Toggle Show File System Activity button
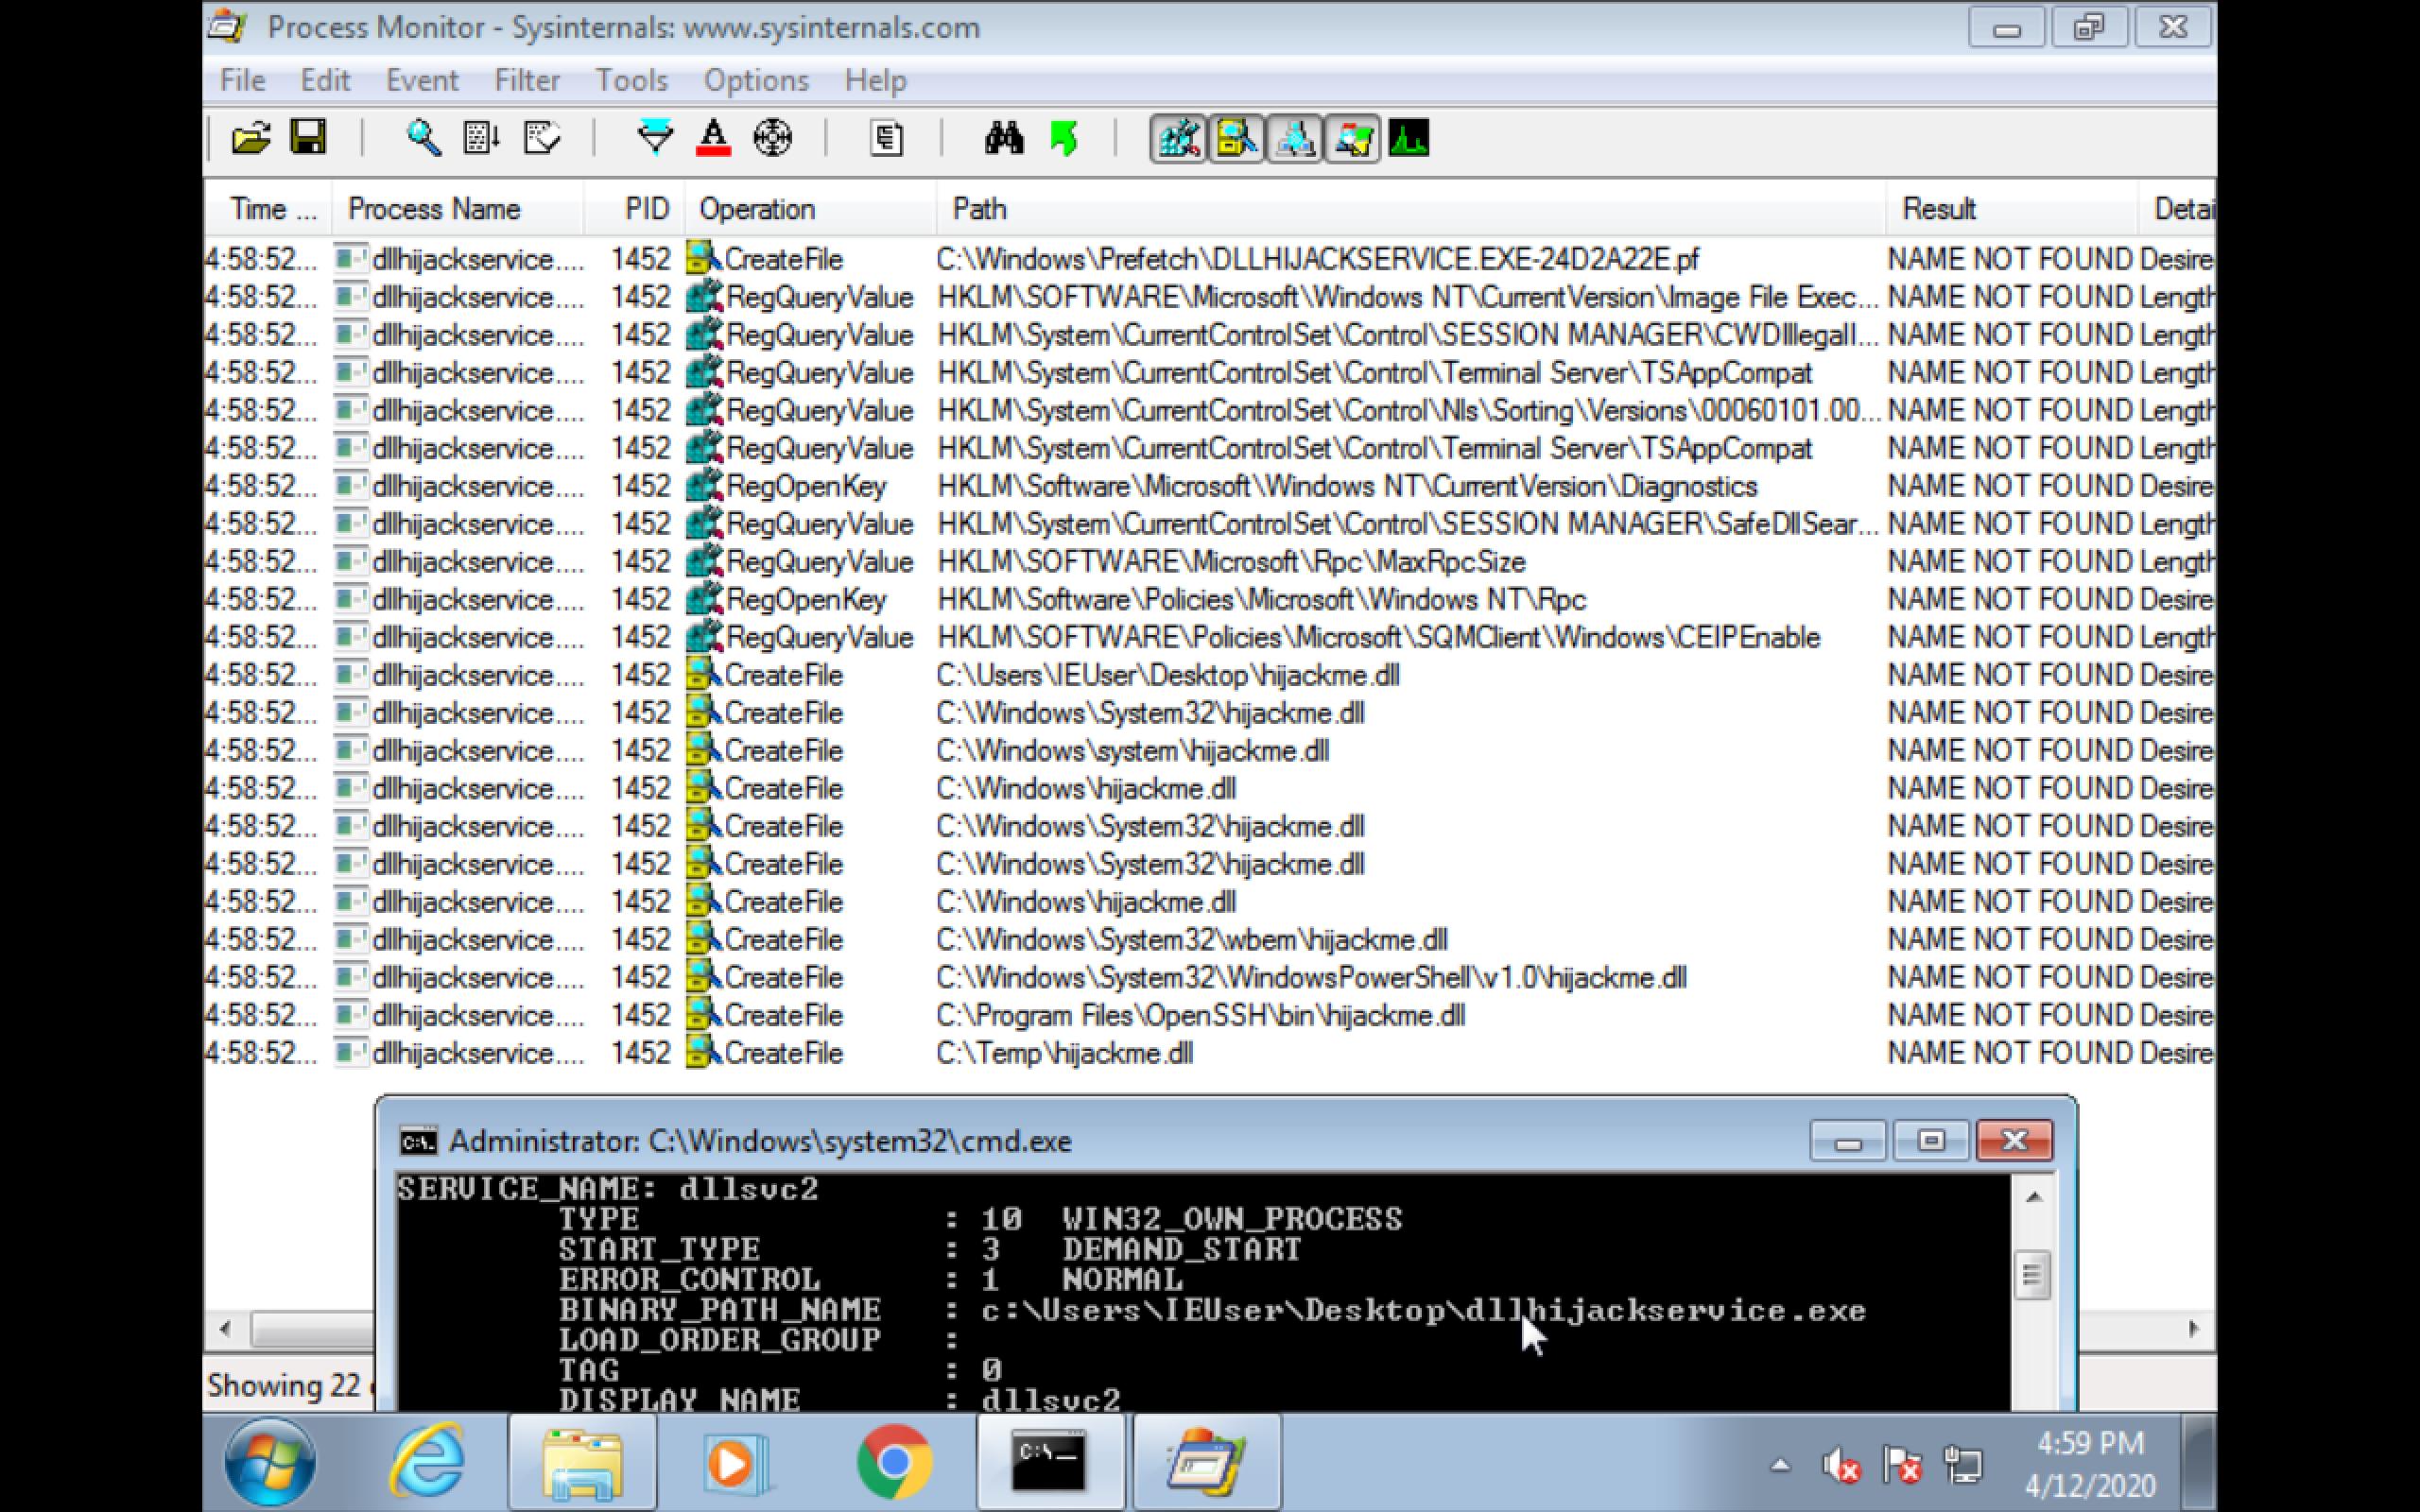The height and width of the screenshot is (1512, 2420). click(1236, 138)
